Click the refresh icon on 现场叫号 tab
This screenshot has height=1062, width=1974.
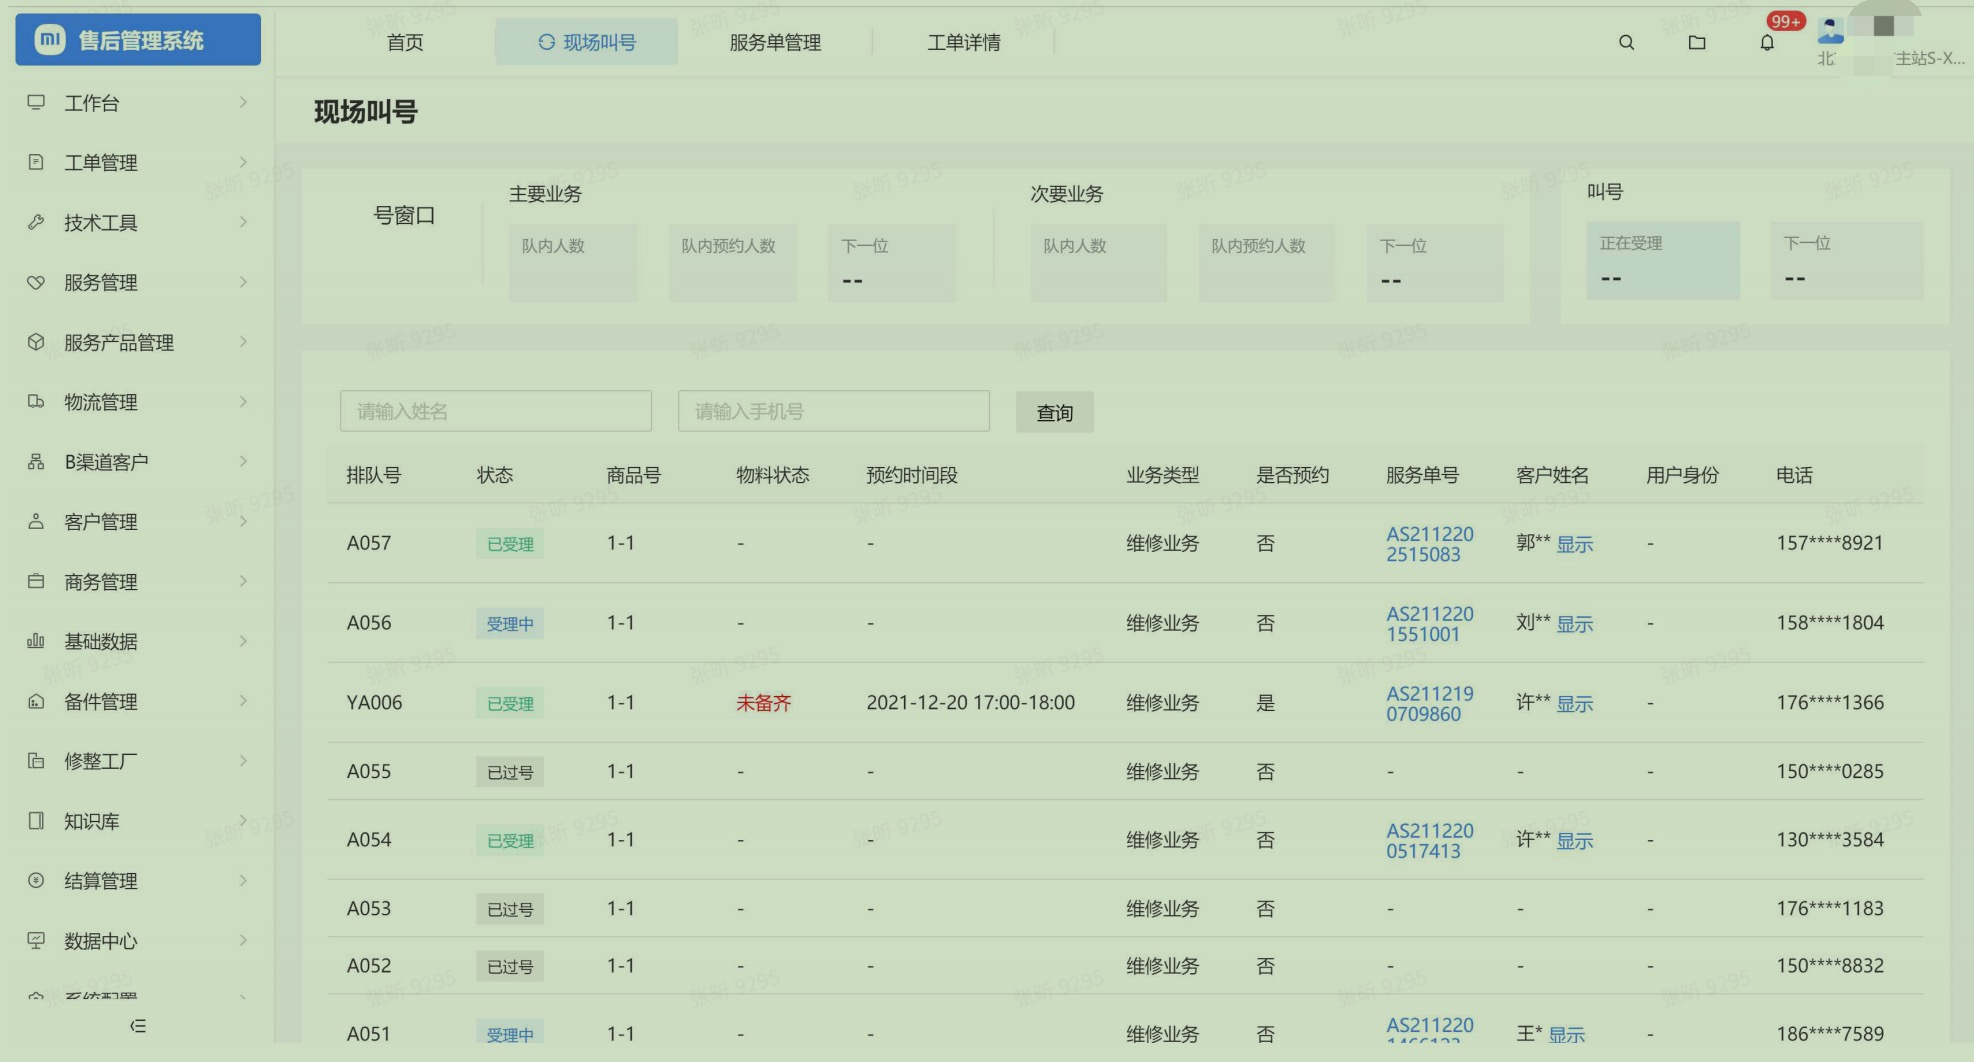coord(546,42)
